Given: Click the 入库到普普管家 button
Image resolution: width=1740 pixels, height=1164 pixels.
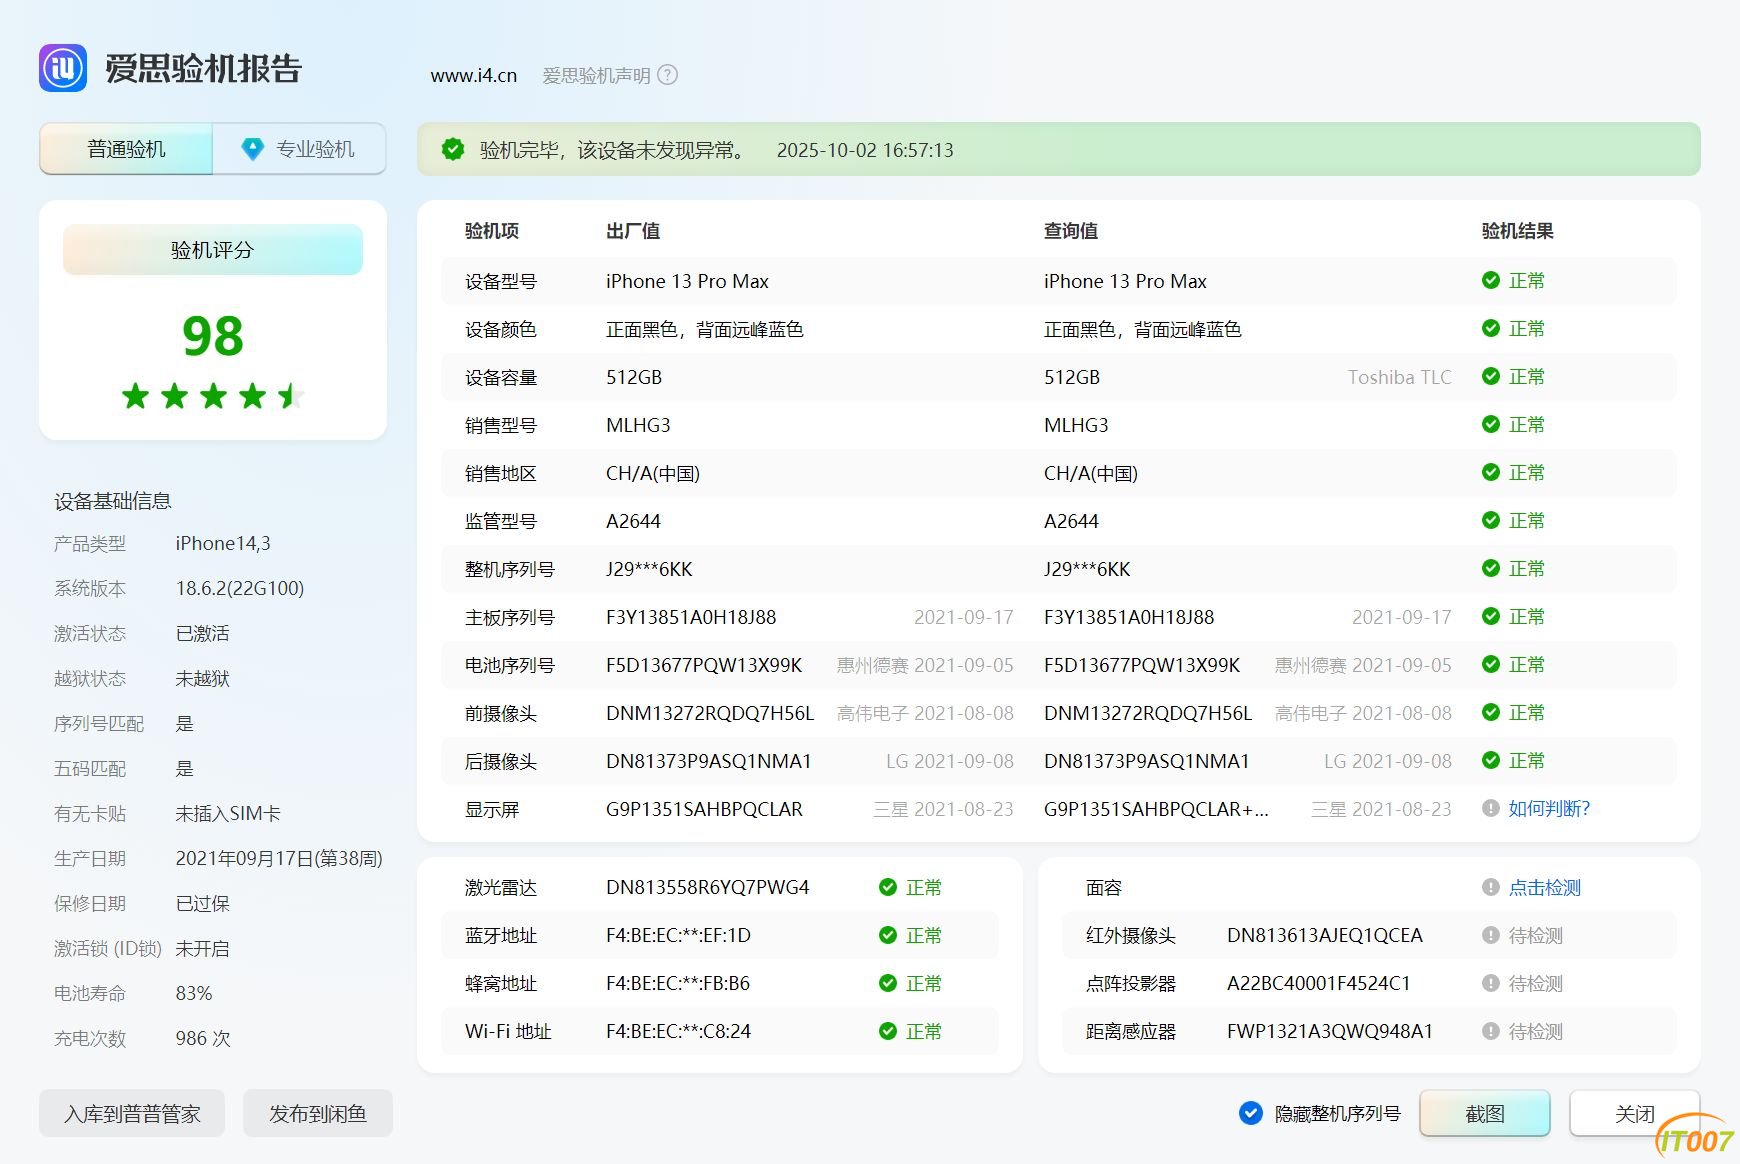Looking at the screenshot, I should (x=132, y=1113).
